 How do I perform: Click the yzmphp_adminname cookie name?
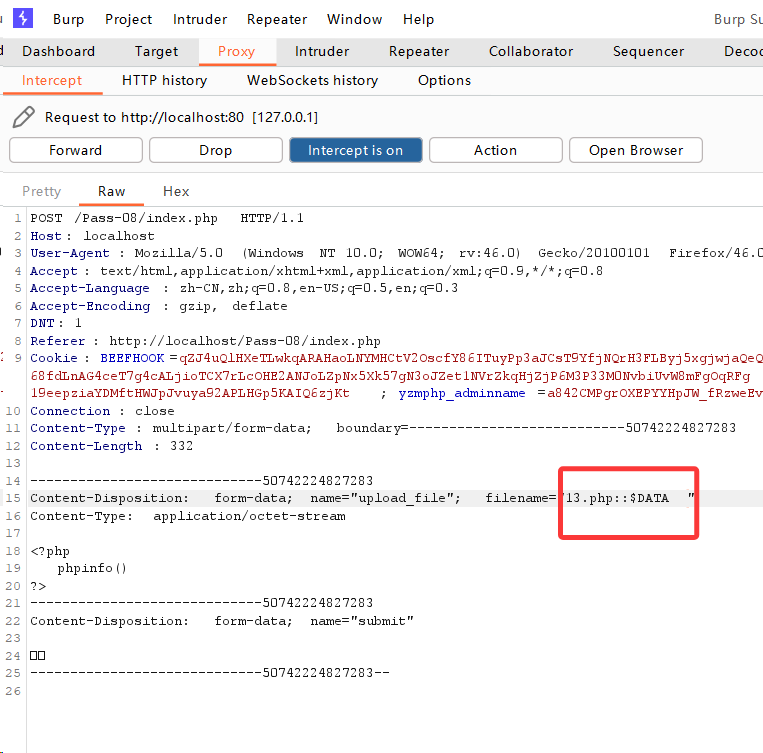pyautogui.click(x=462, y=393)
